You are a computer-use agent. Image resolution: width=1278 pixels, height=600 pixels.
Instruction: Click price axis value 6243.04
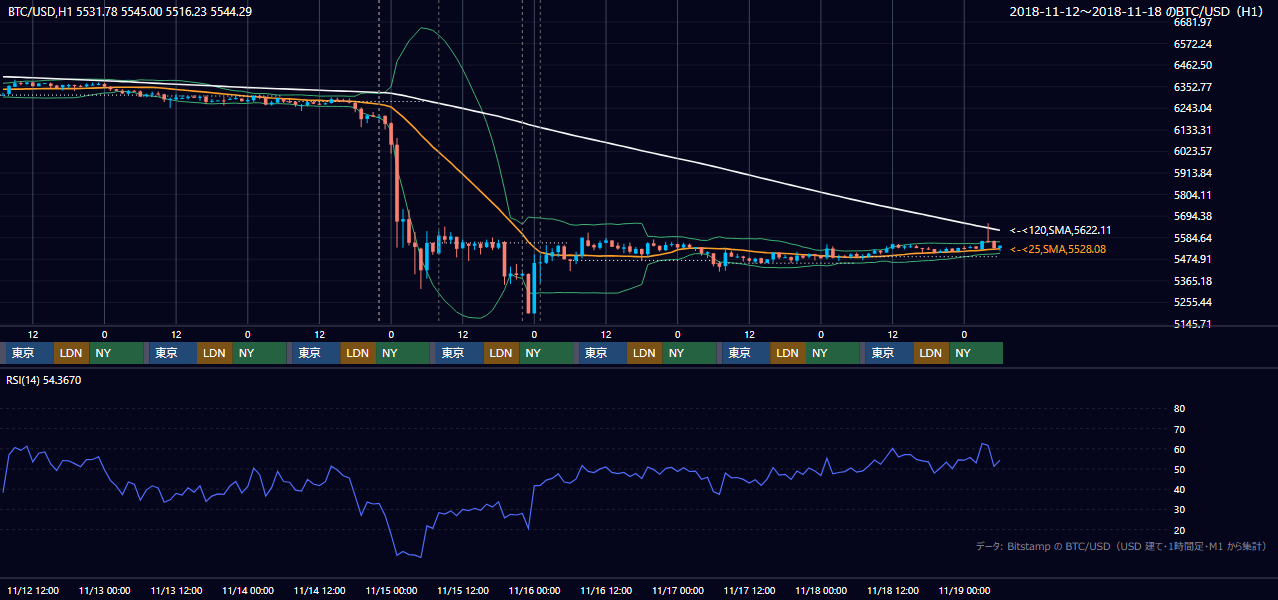tap(1193, 108)
